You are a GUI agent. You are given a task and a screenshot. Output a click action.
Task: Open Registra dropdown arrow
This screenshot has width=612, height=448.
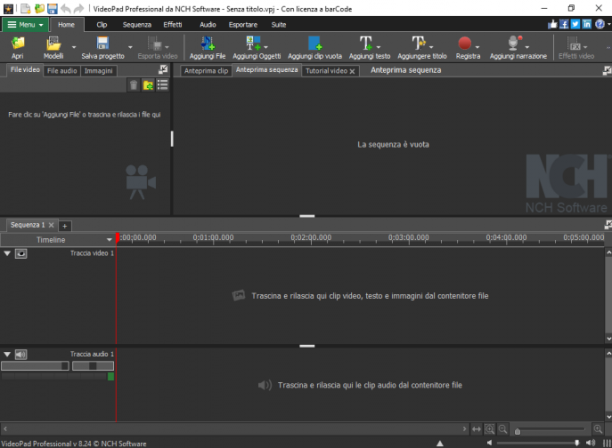[477, 47]
